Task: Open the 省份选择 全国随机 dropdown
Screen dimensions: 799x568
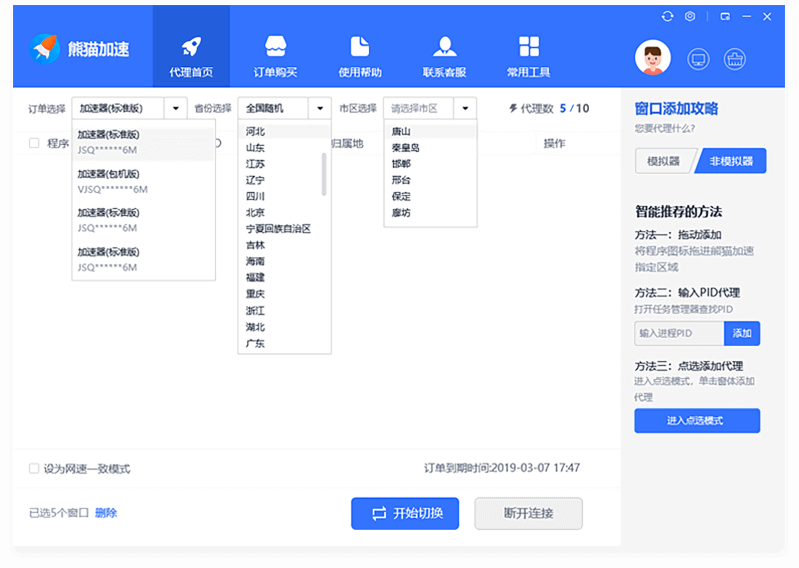Action: point(284,108)
